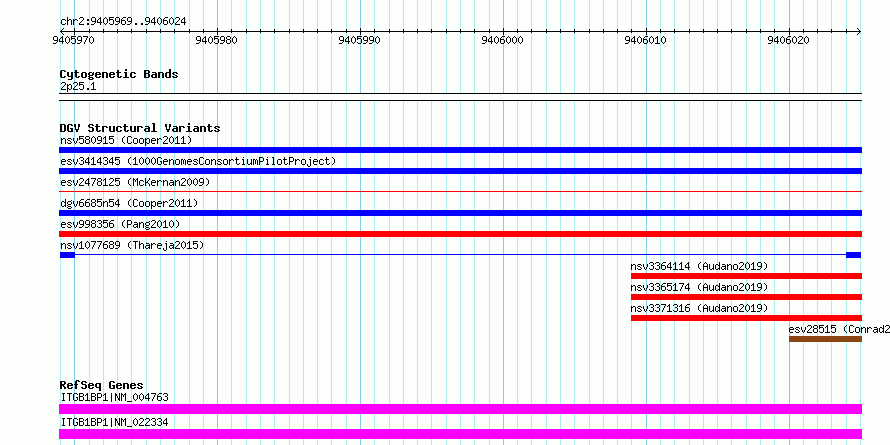
Task: Click the 9406020 ruler position
Action: point(788,40)
